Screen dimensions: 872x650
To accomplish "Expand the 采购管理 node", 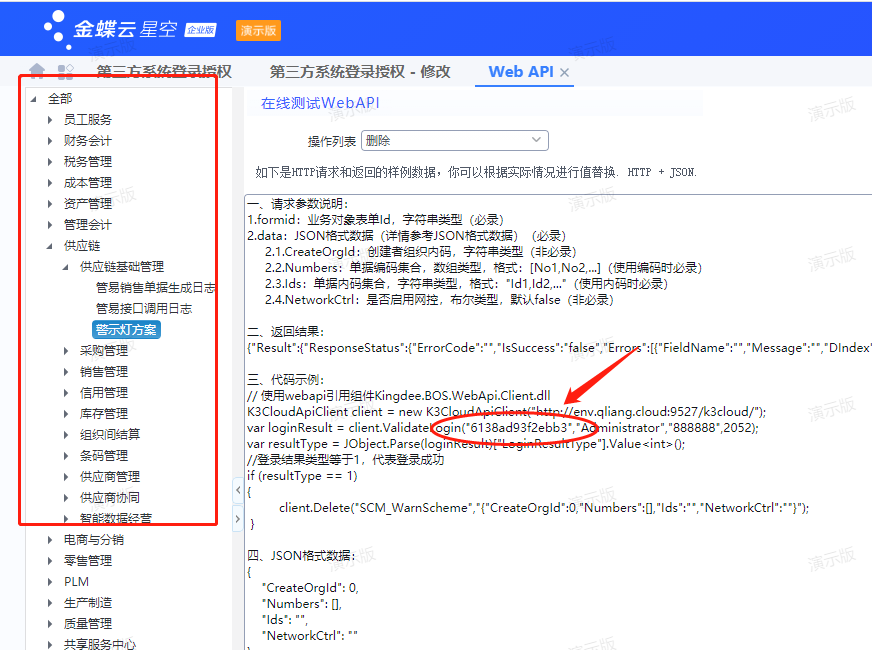I will (x=66, y=351).
